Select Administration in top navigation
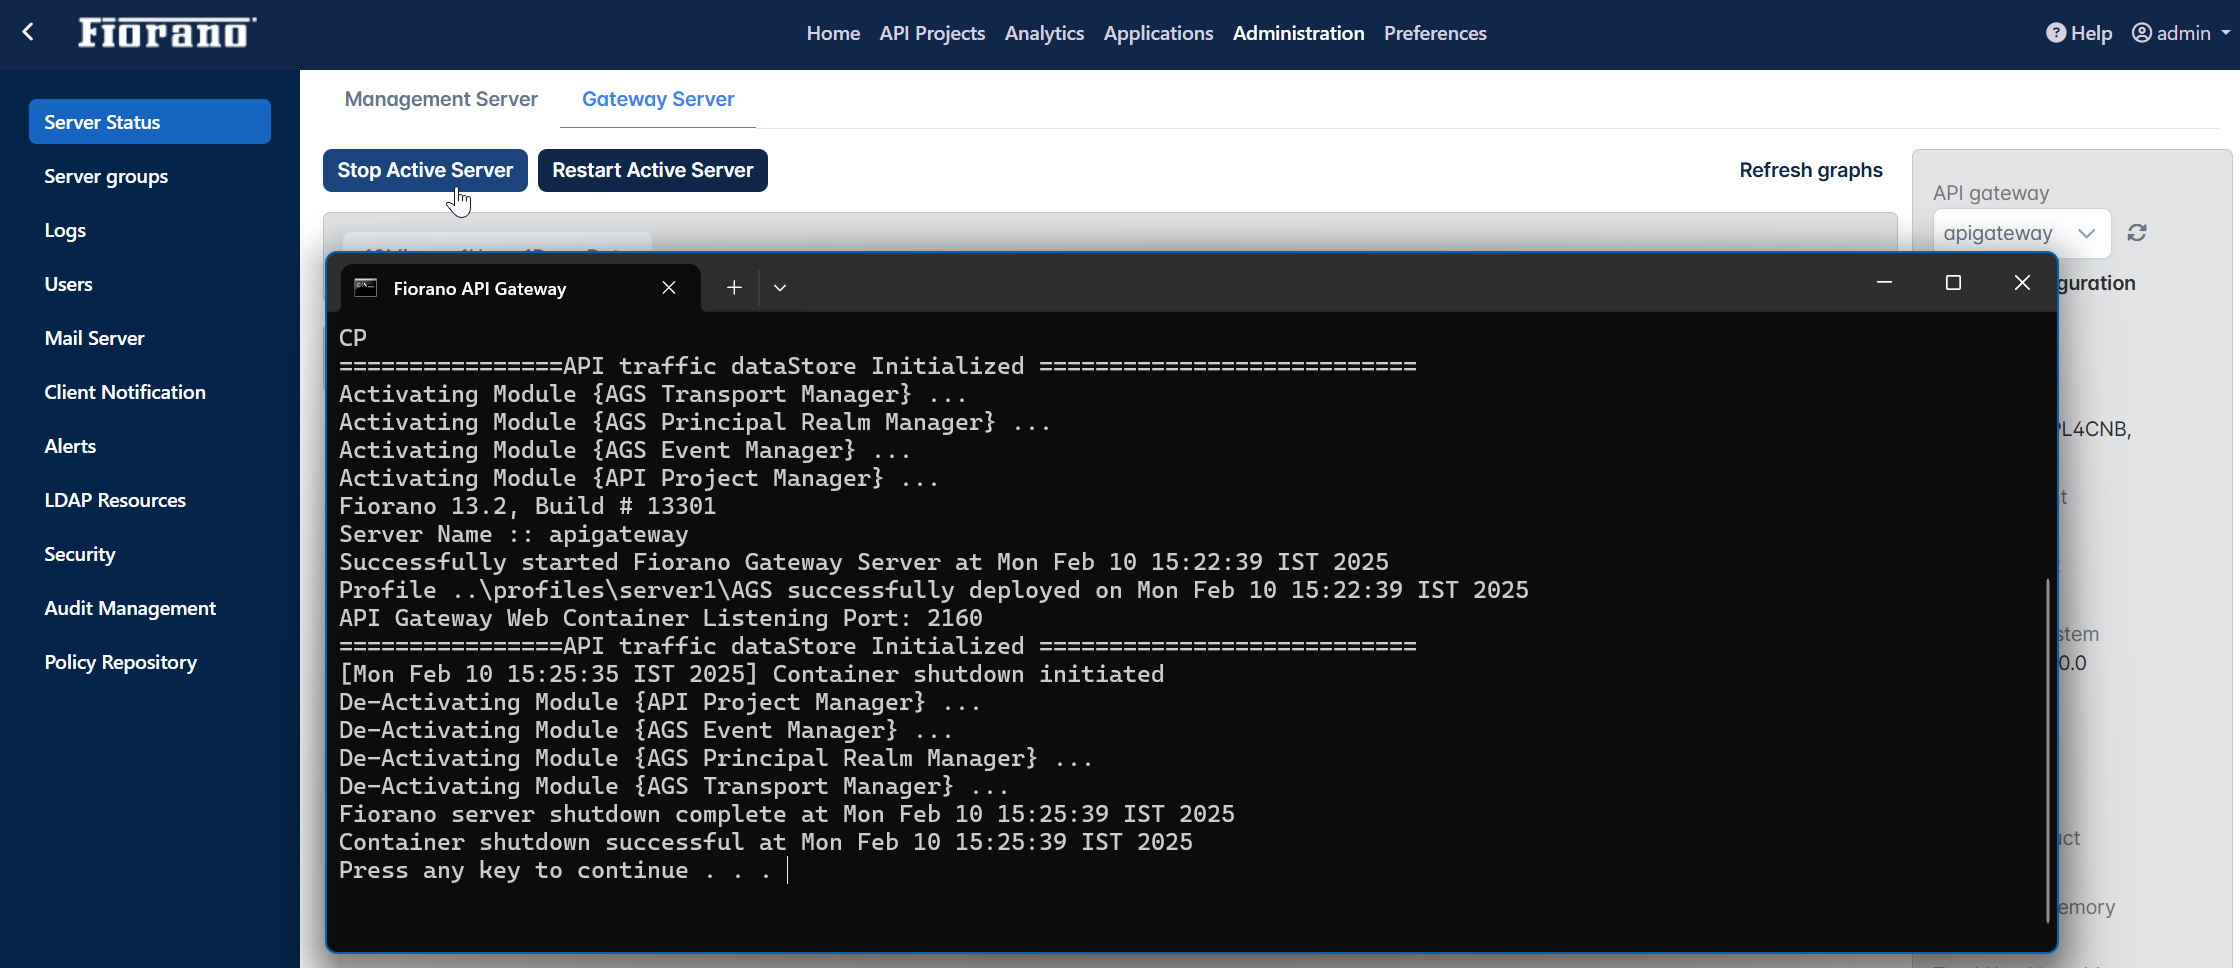 click(x=1298, y=33)
